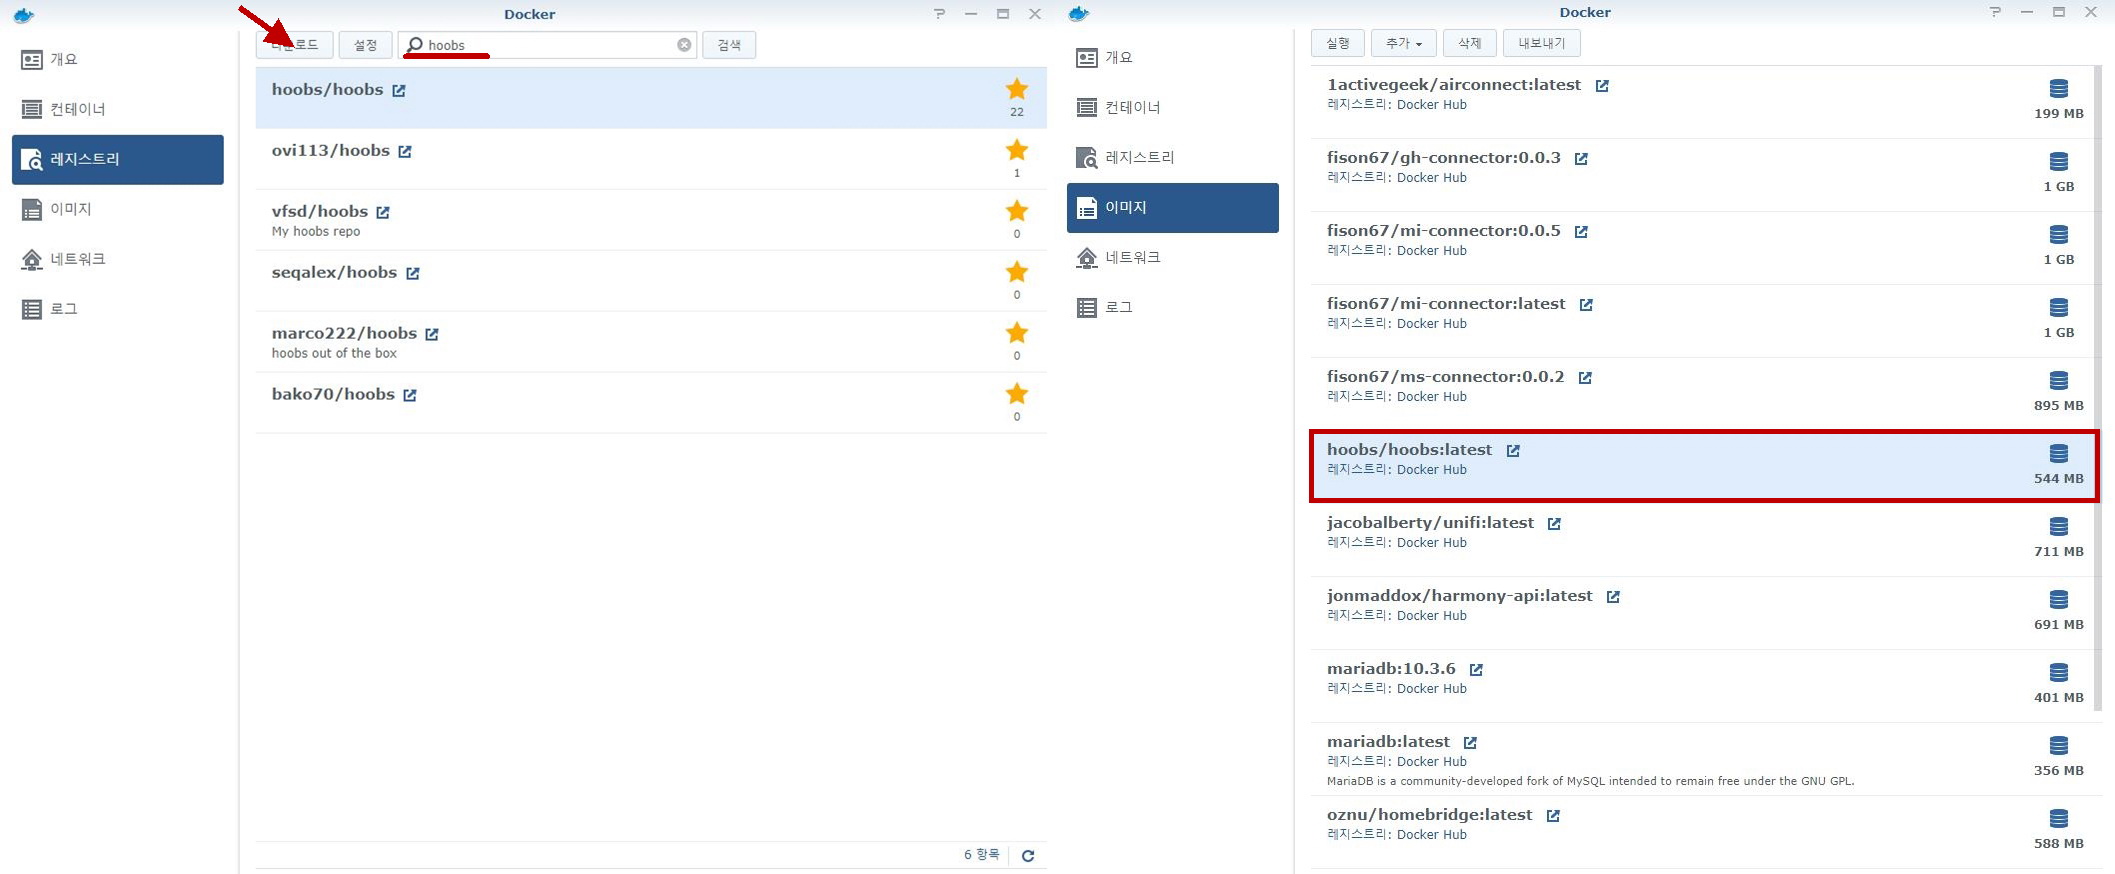Viewport: 2115px width, 874px height.
Task: Open 로그 in left Docker window
Action: click(x=118, y=310)
